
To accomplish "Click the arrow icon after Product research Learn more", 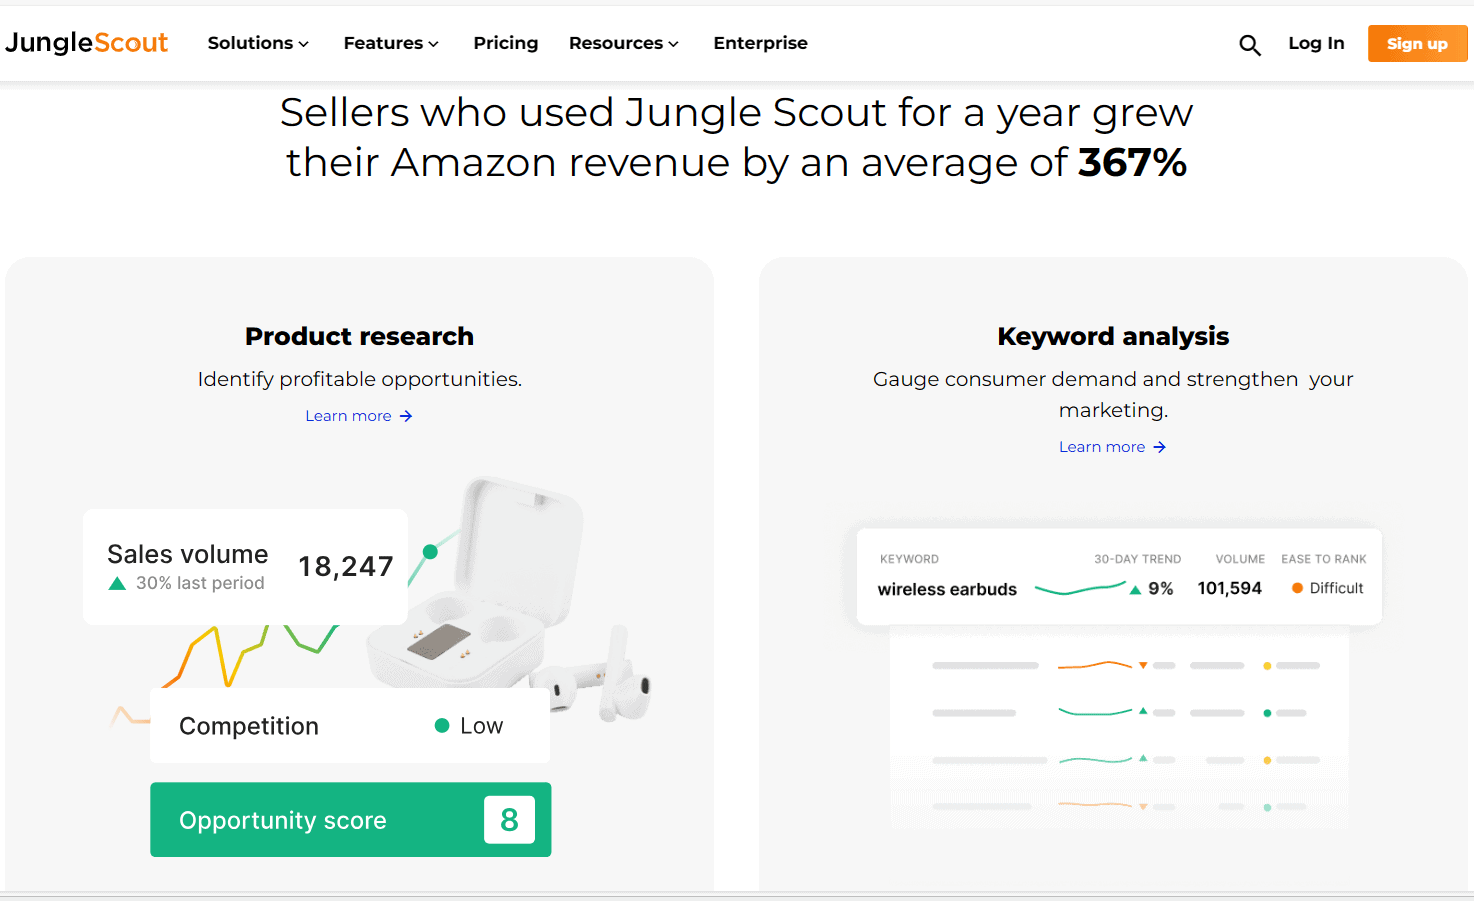I will [x=406, y=416].
